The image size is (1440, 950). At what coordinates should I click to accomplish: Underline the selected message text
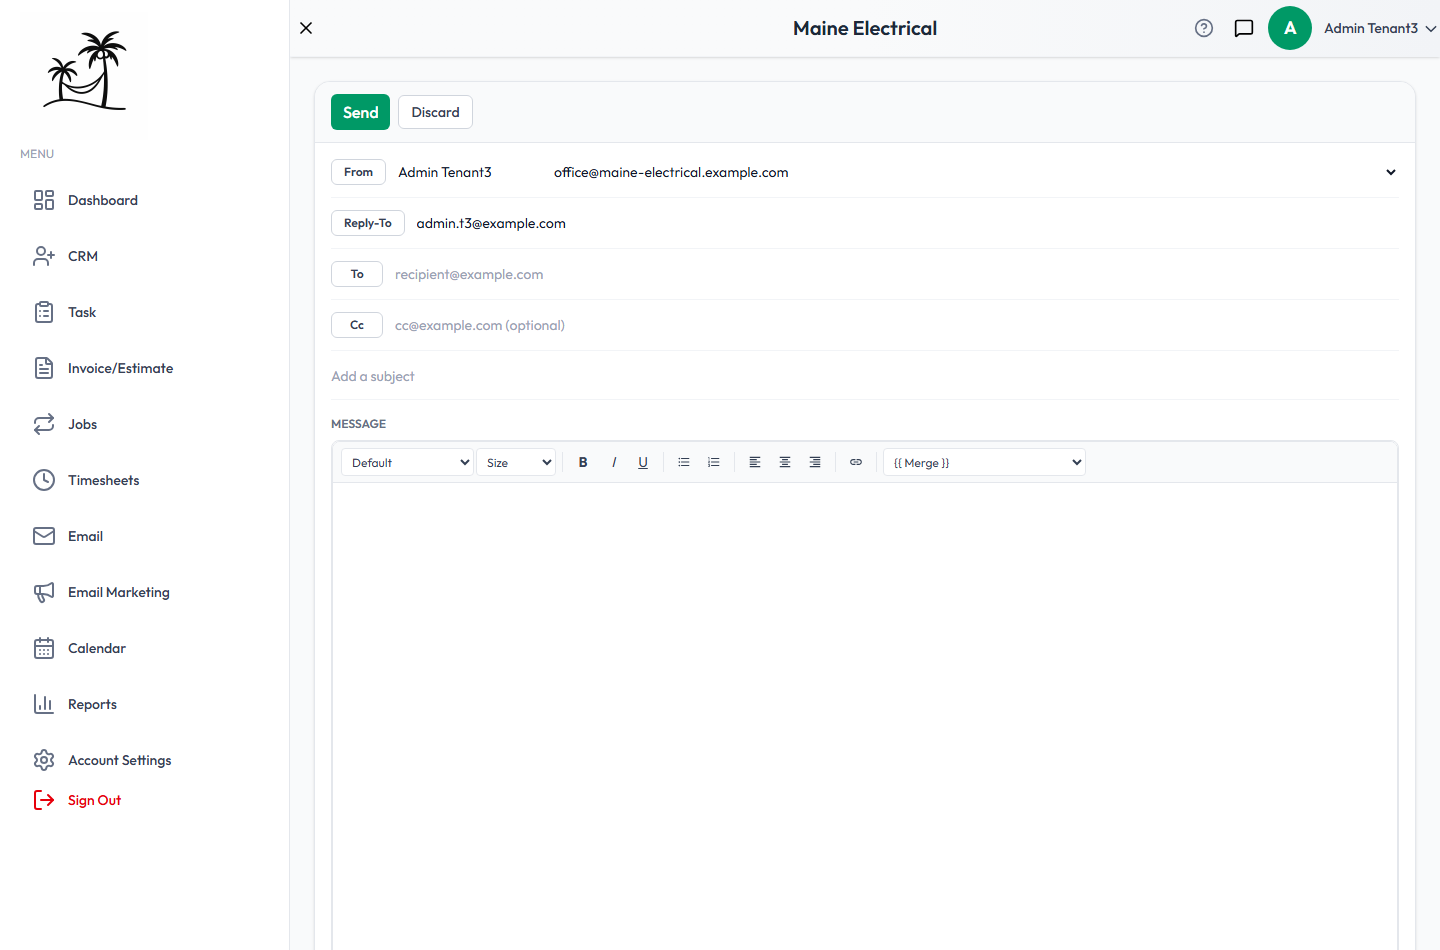[643, 462]
